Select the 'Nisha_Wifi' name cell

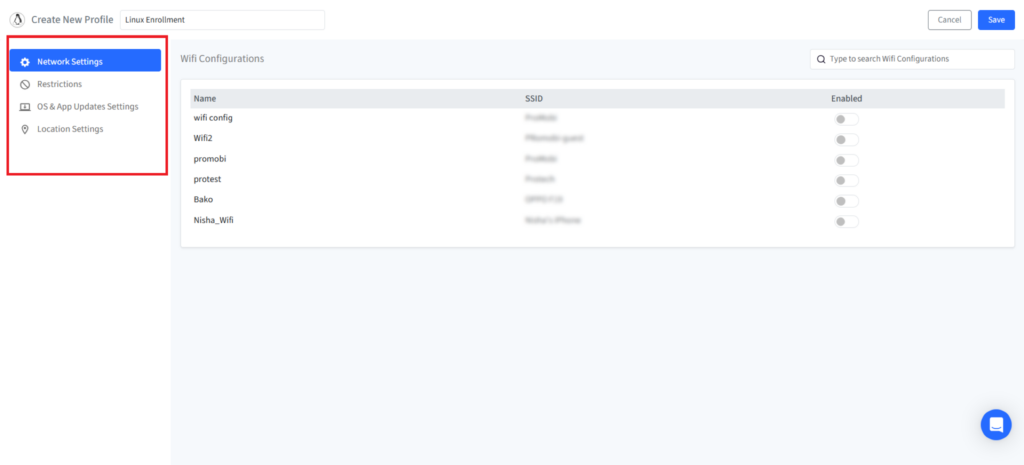coord(214,220)
